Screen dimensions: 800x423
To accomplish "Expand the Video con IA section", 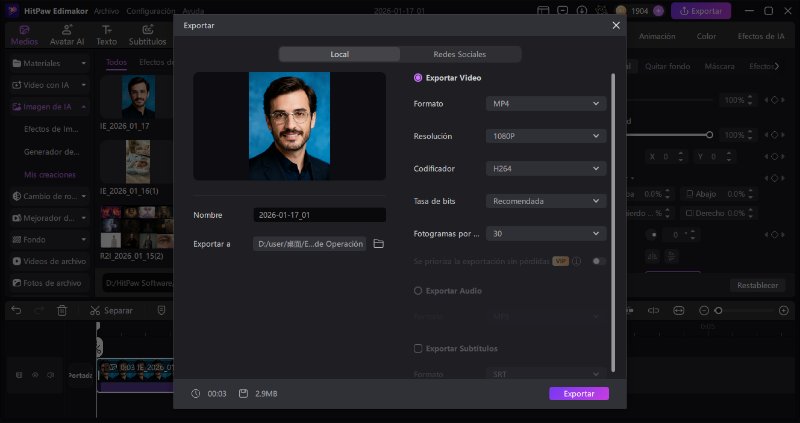I will (49, 85).
